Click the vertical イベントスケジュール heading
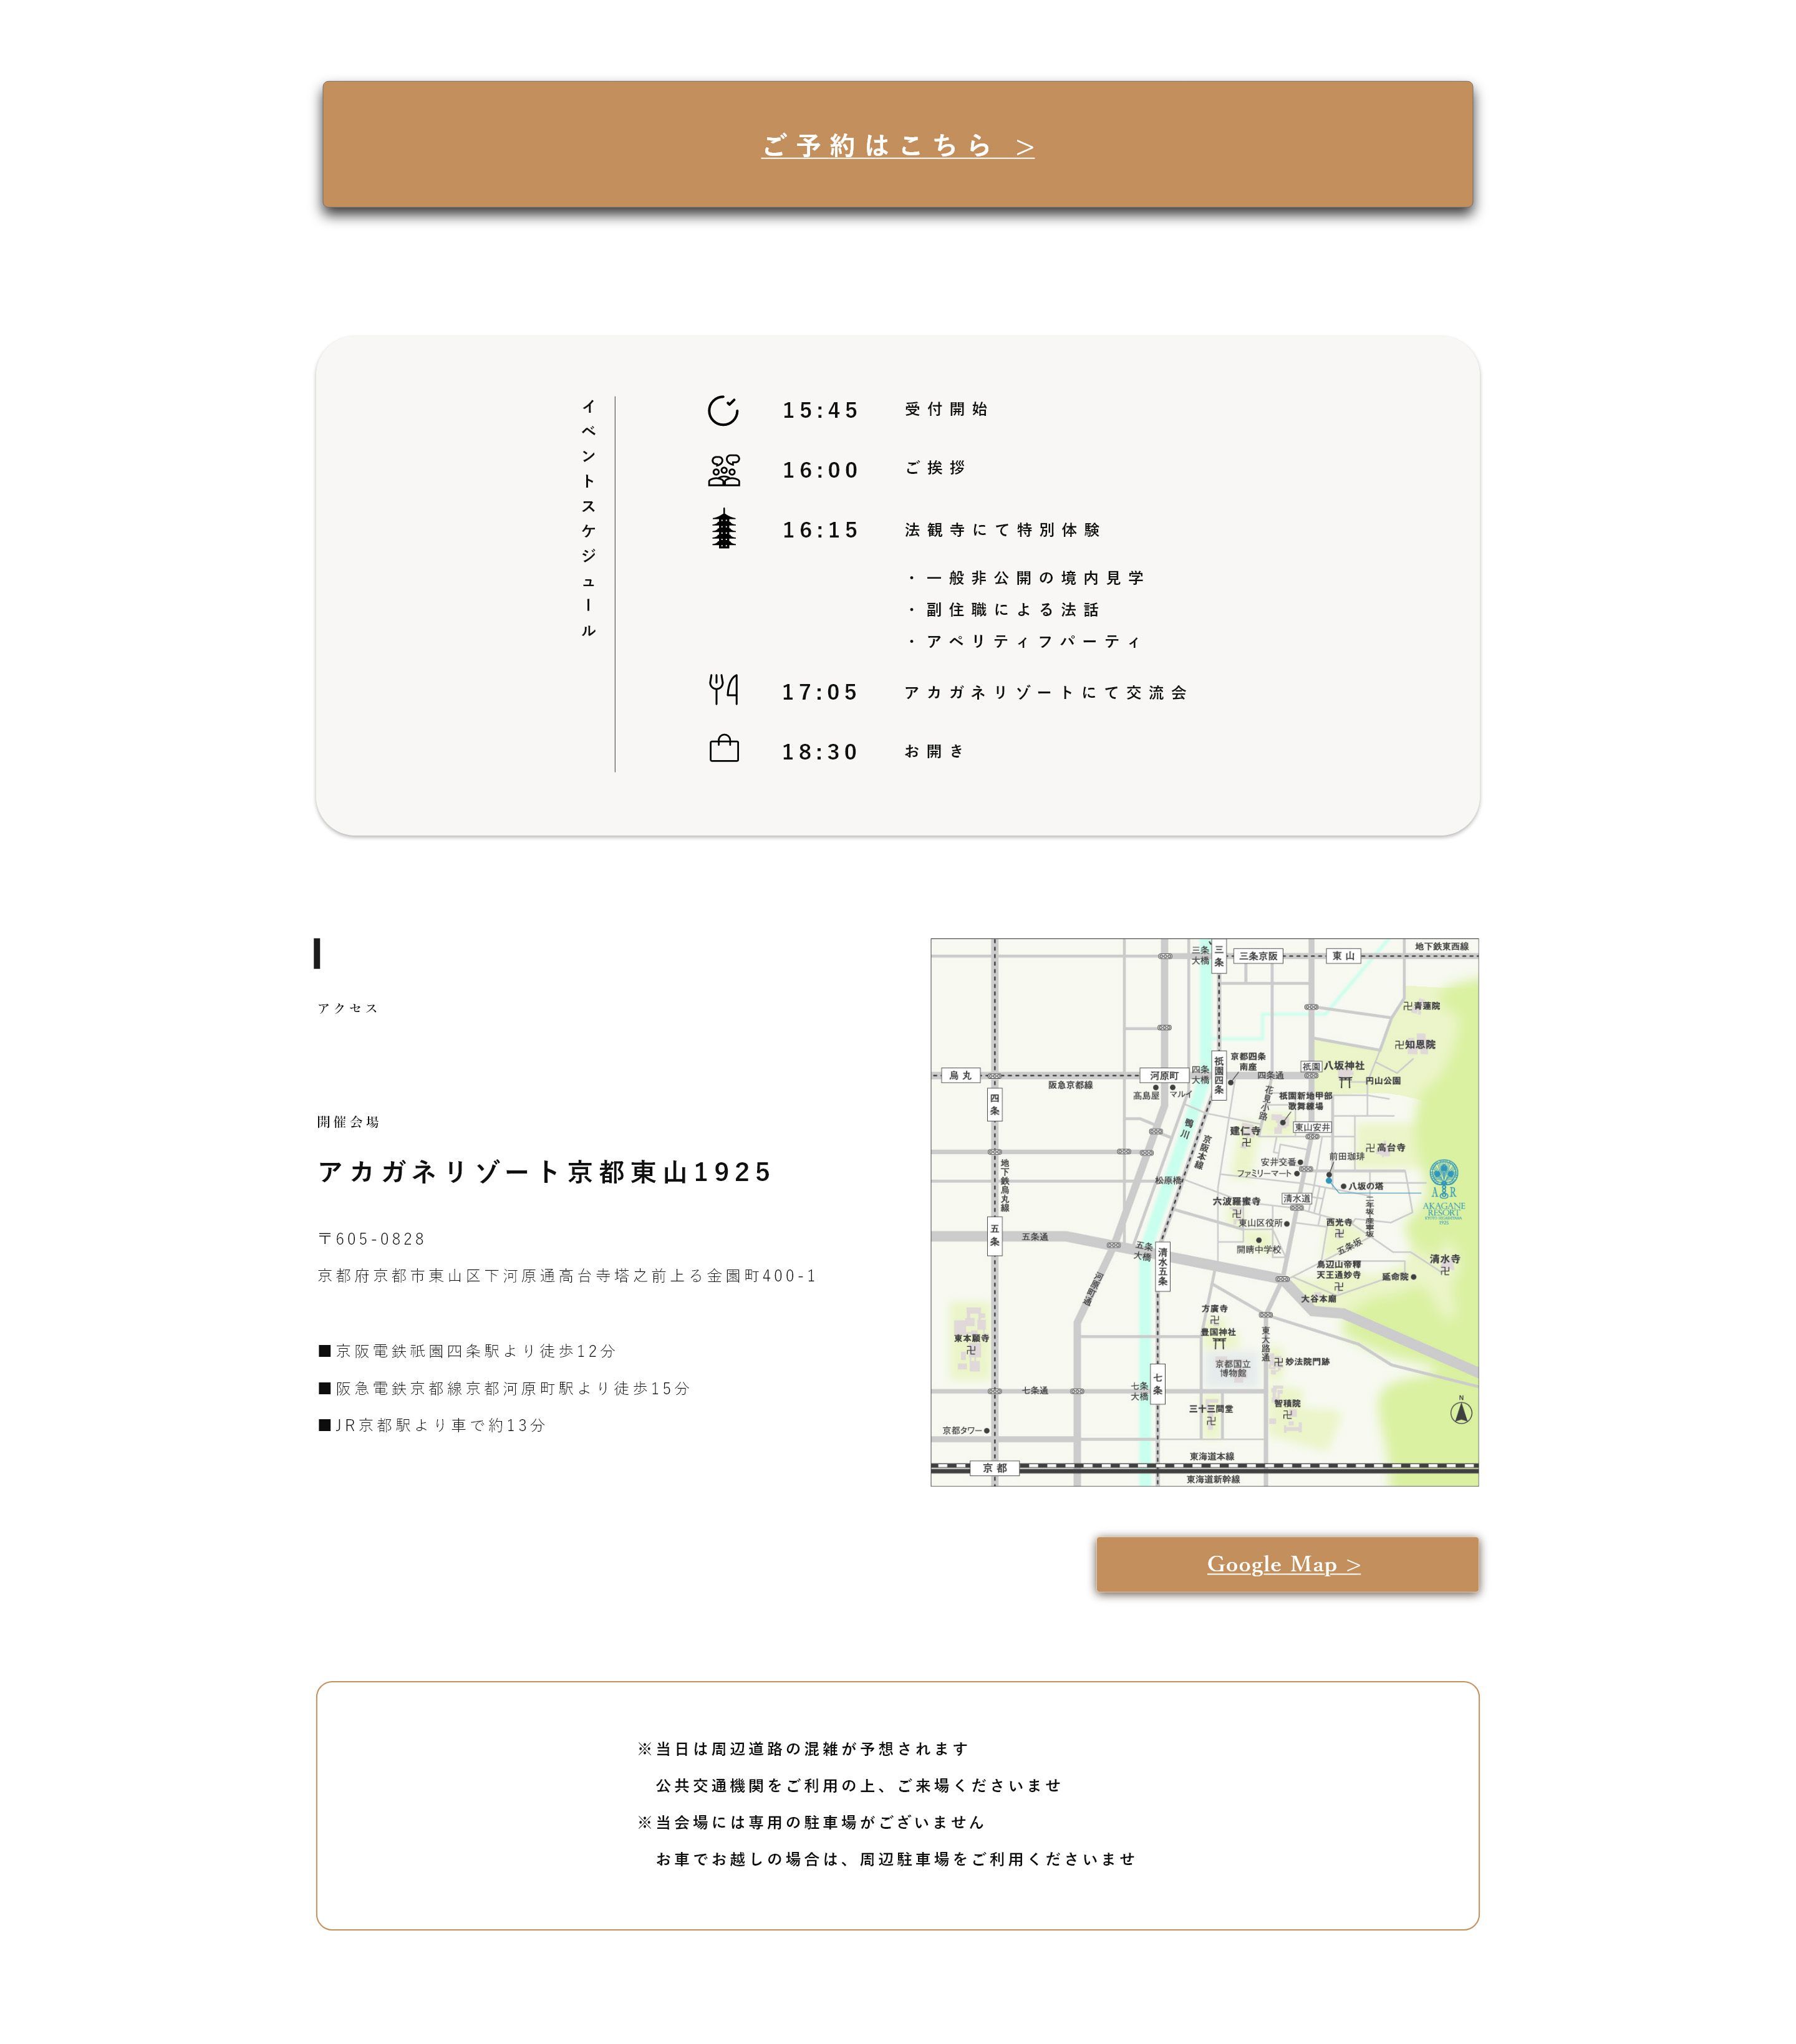 click(x=588, y=518)
